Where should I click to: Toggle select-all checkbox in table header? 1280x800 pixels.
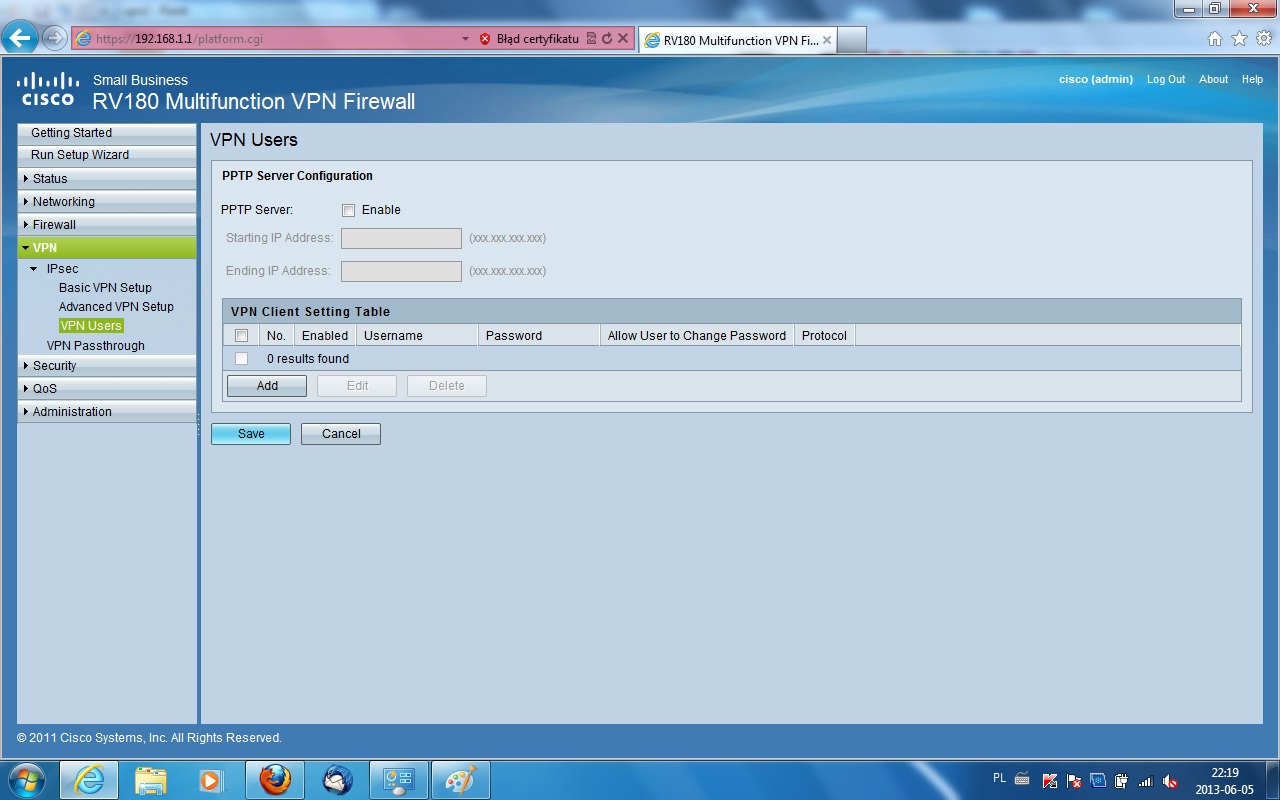[241, 336]
